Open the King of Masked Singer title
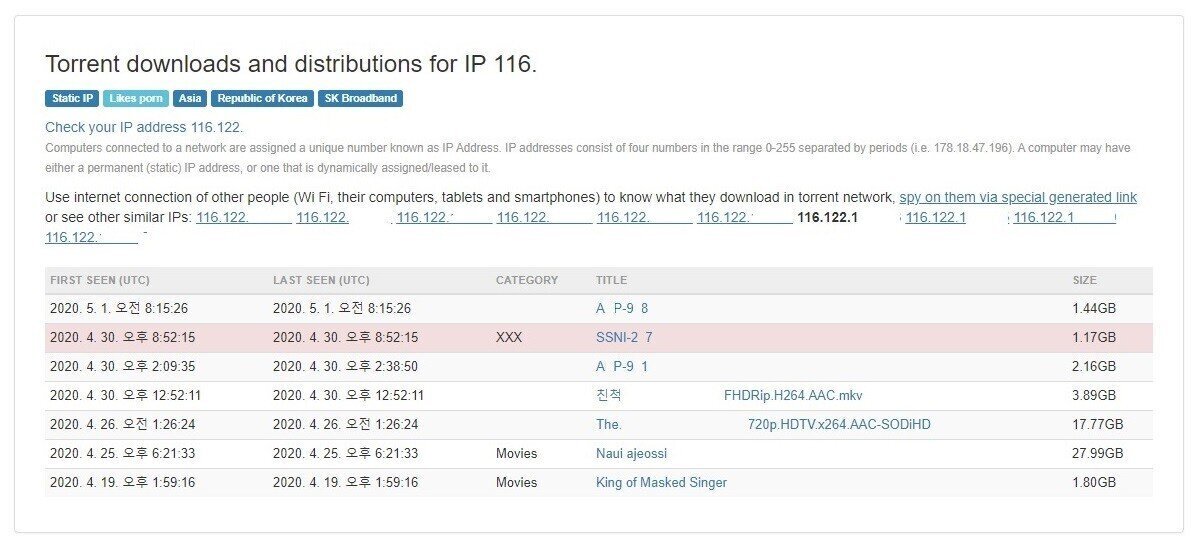 coord(661,482)
